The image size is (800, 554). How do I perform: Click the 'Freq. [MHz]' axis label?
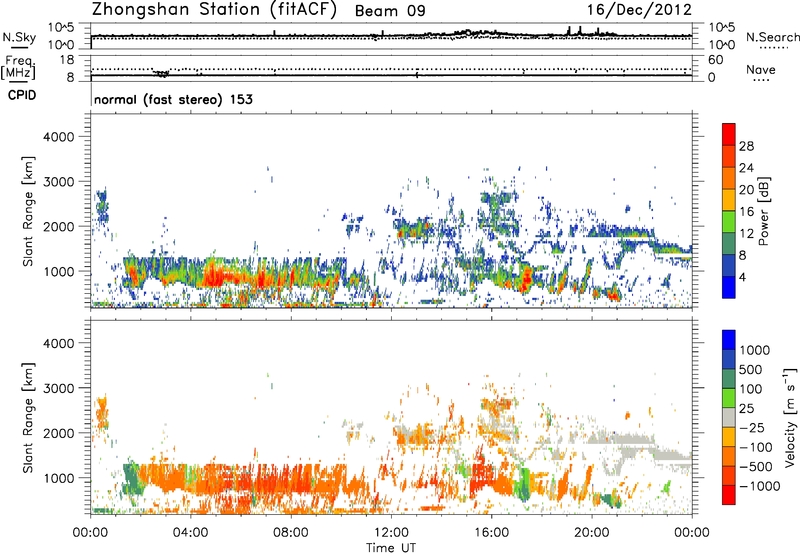click(x=18, y=67)
